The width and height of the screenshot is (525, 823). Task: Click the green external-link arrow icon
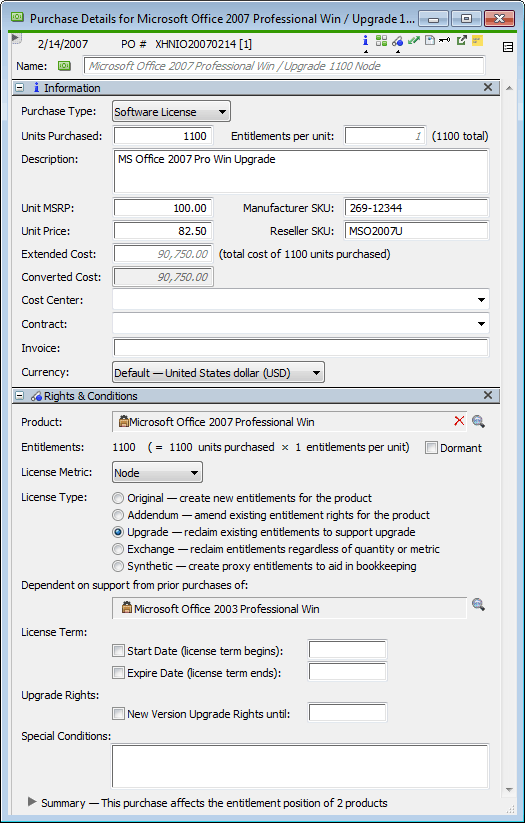[x=461, y=40]
